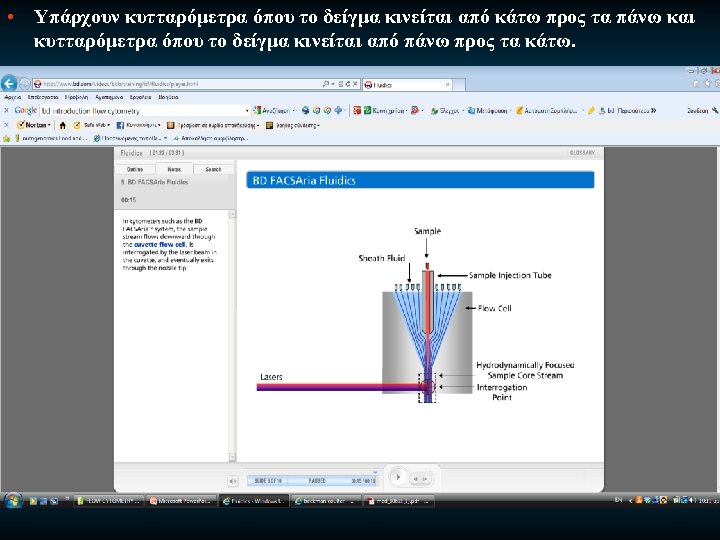Click the notes panel scroll up arrow
This screenshot has height=540, width=720.
point(232,214)
